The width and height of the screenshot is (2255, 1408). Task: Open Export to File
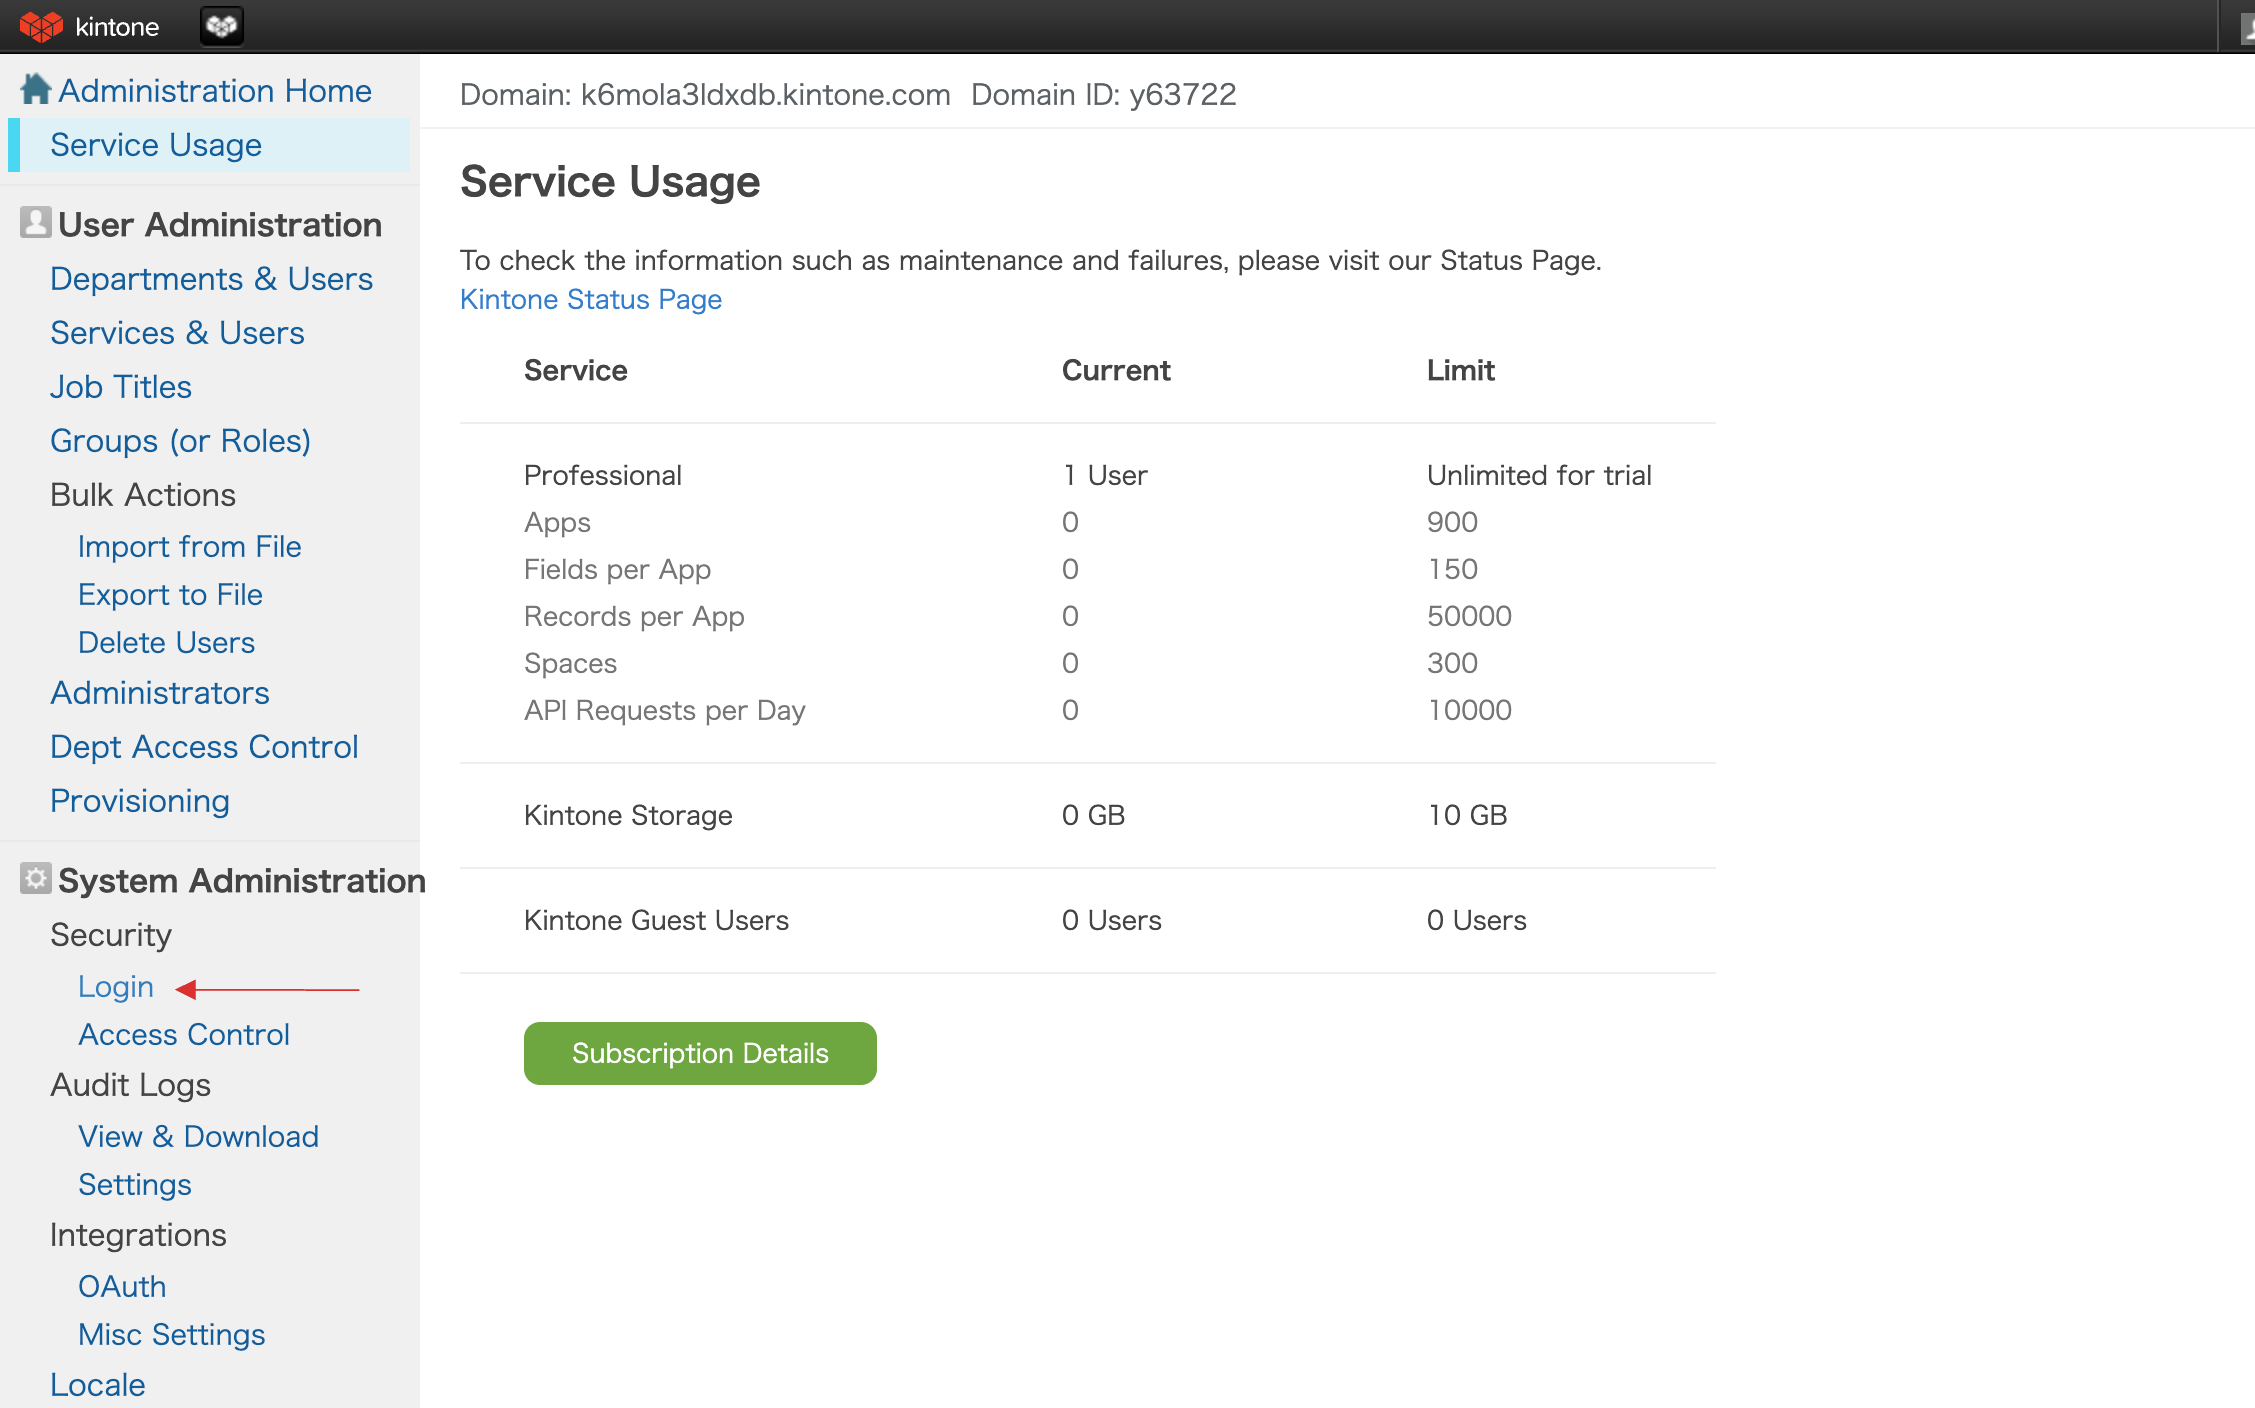click(x=170, y=595)
